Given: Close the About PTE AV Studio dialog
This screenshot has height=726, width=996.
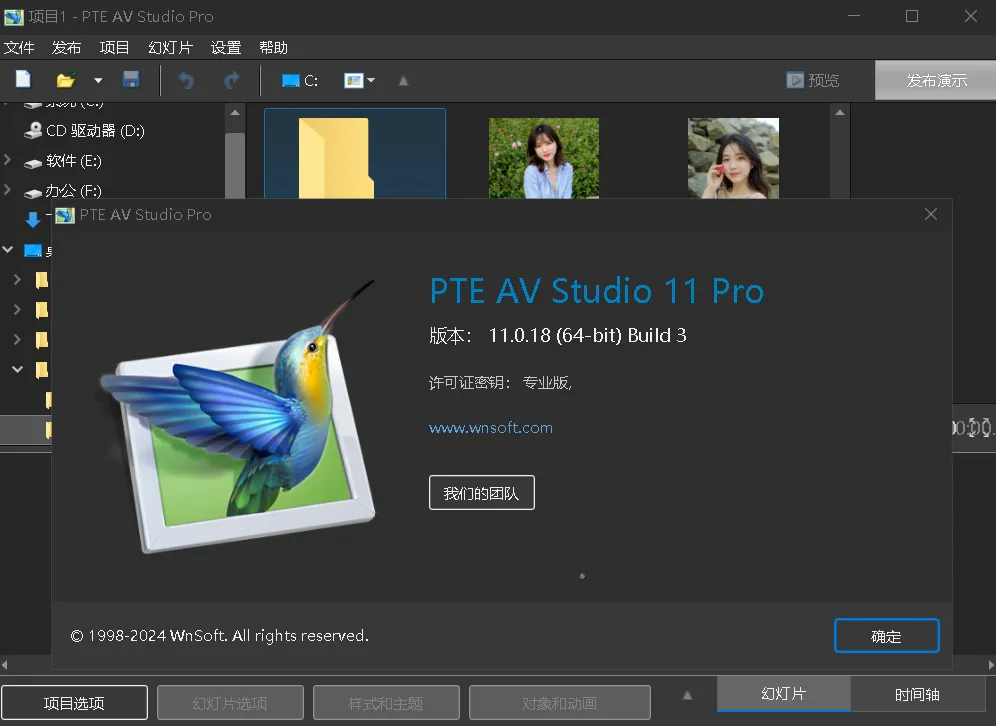Looking at the screenshot, I should point(931,215).
